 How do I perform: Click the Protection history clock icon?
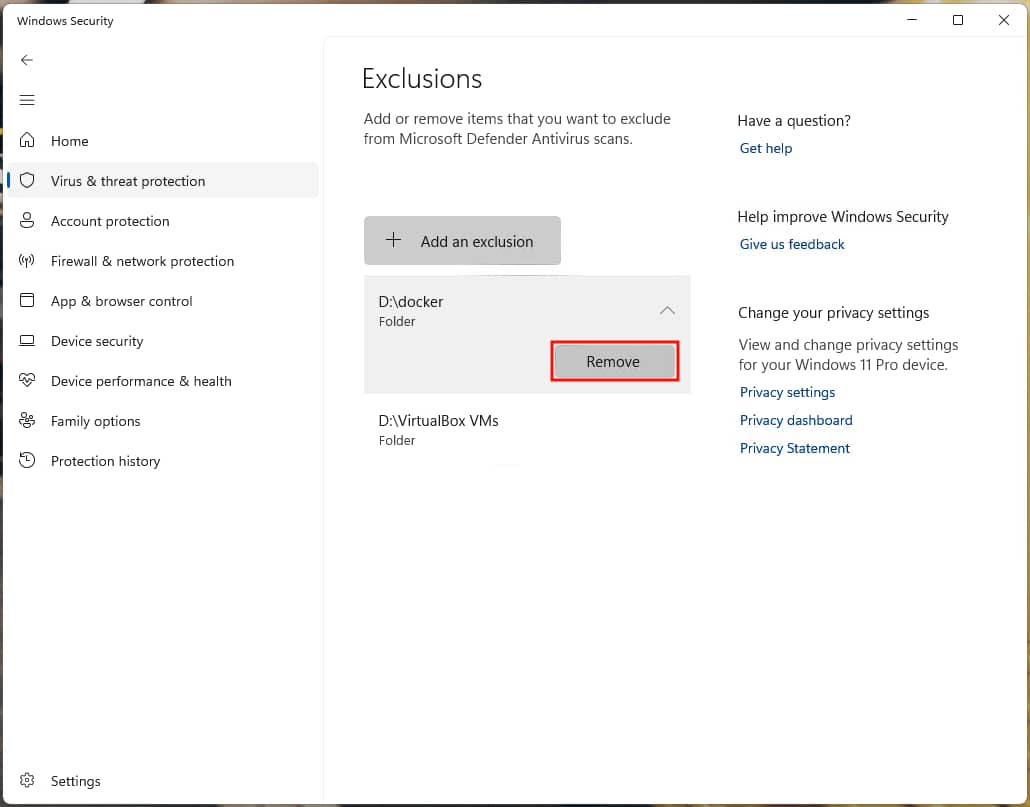pyautogui.click(x=27, y=461)
